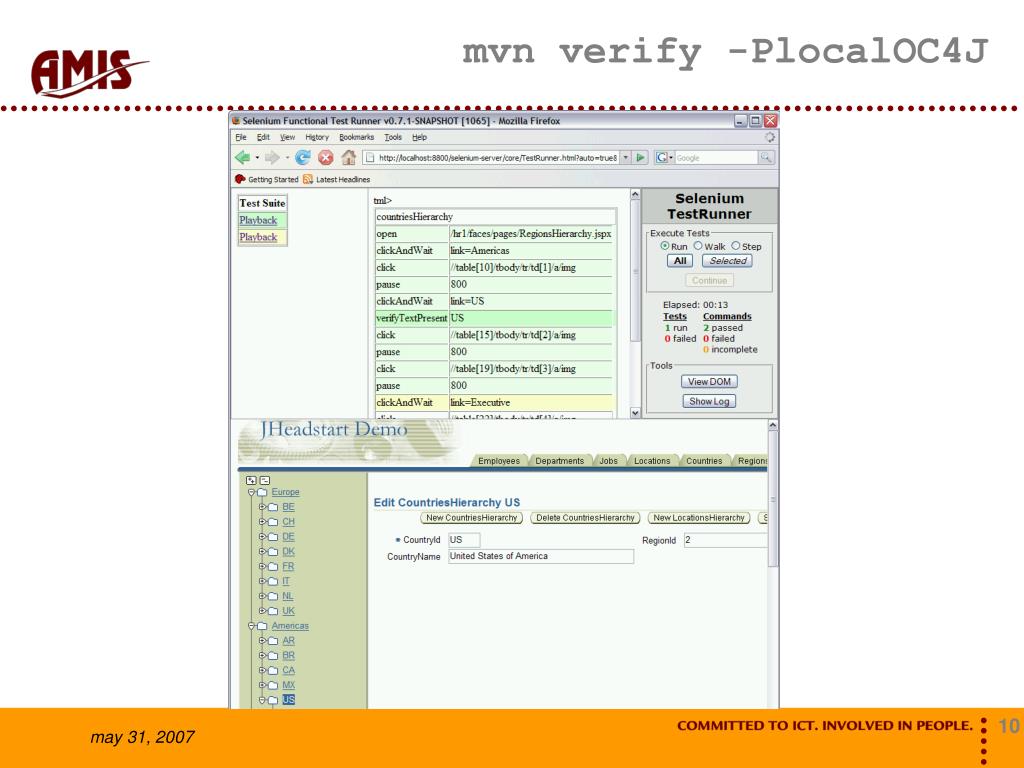The image size is (1024, 768).
Task: Click the FR folder icon
Action: [273, 566]
